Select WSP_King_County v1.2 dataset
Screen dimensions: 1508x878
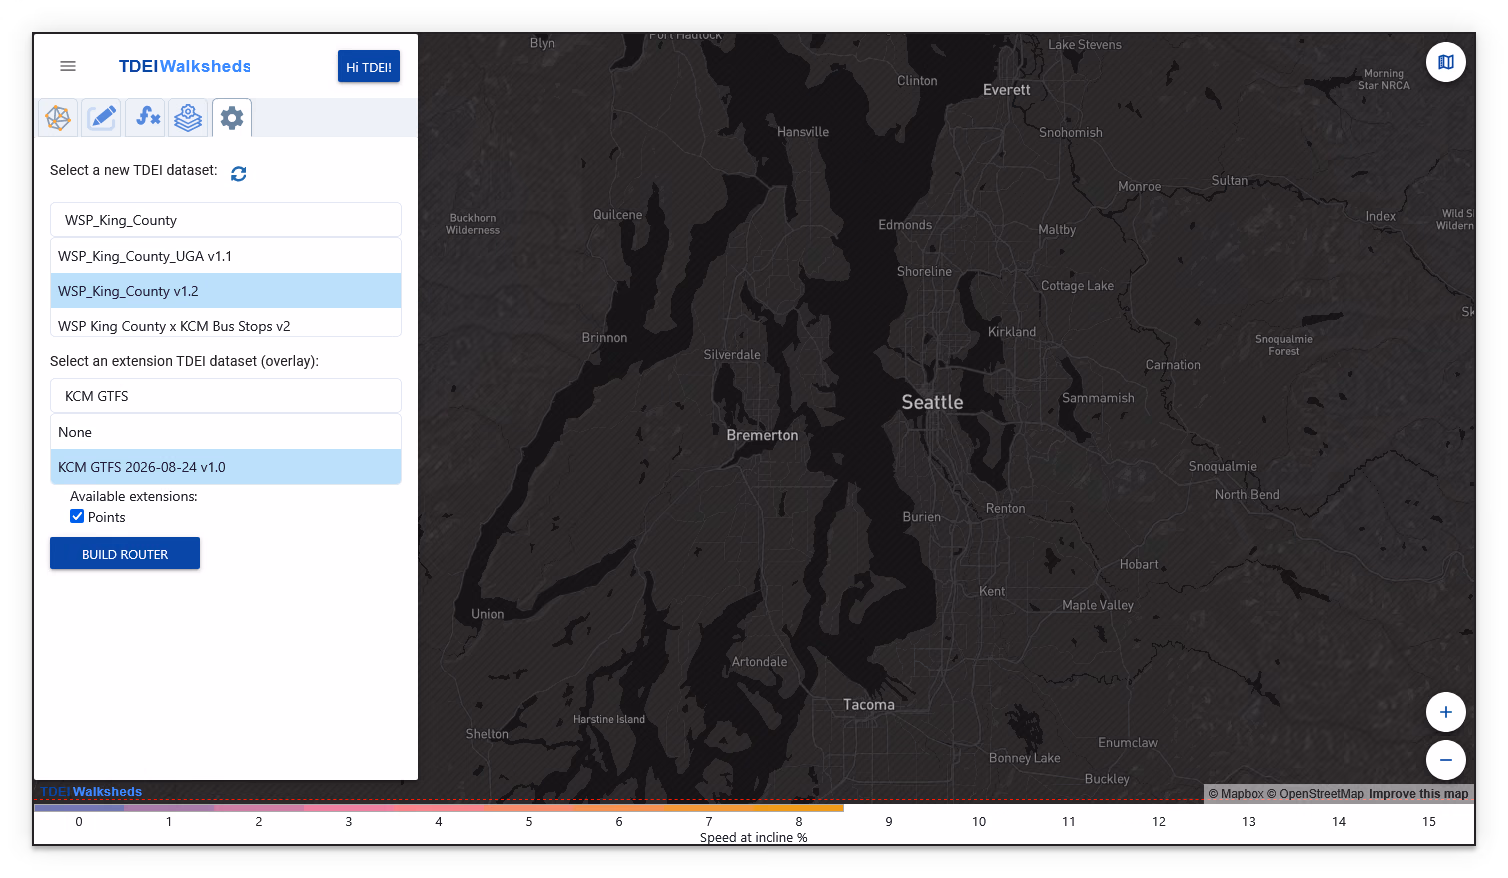pyautogui.click(x=226, y=291)
